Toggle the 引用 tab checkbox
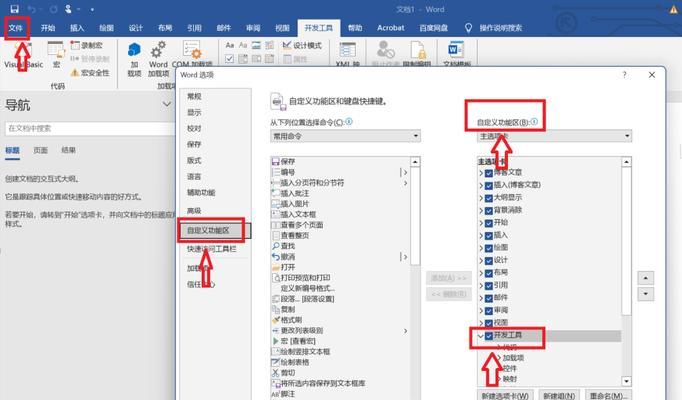Screen dimensions: 682x400 tap(489, 286)
